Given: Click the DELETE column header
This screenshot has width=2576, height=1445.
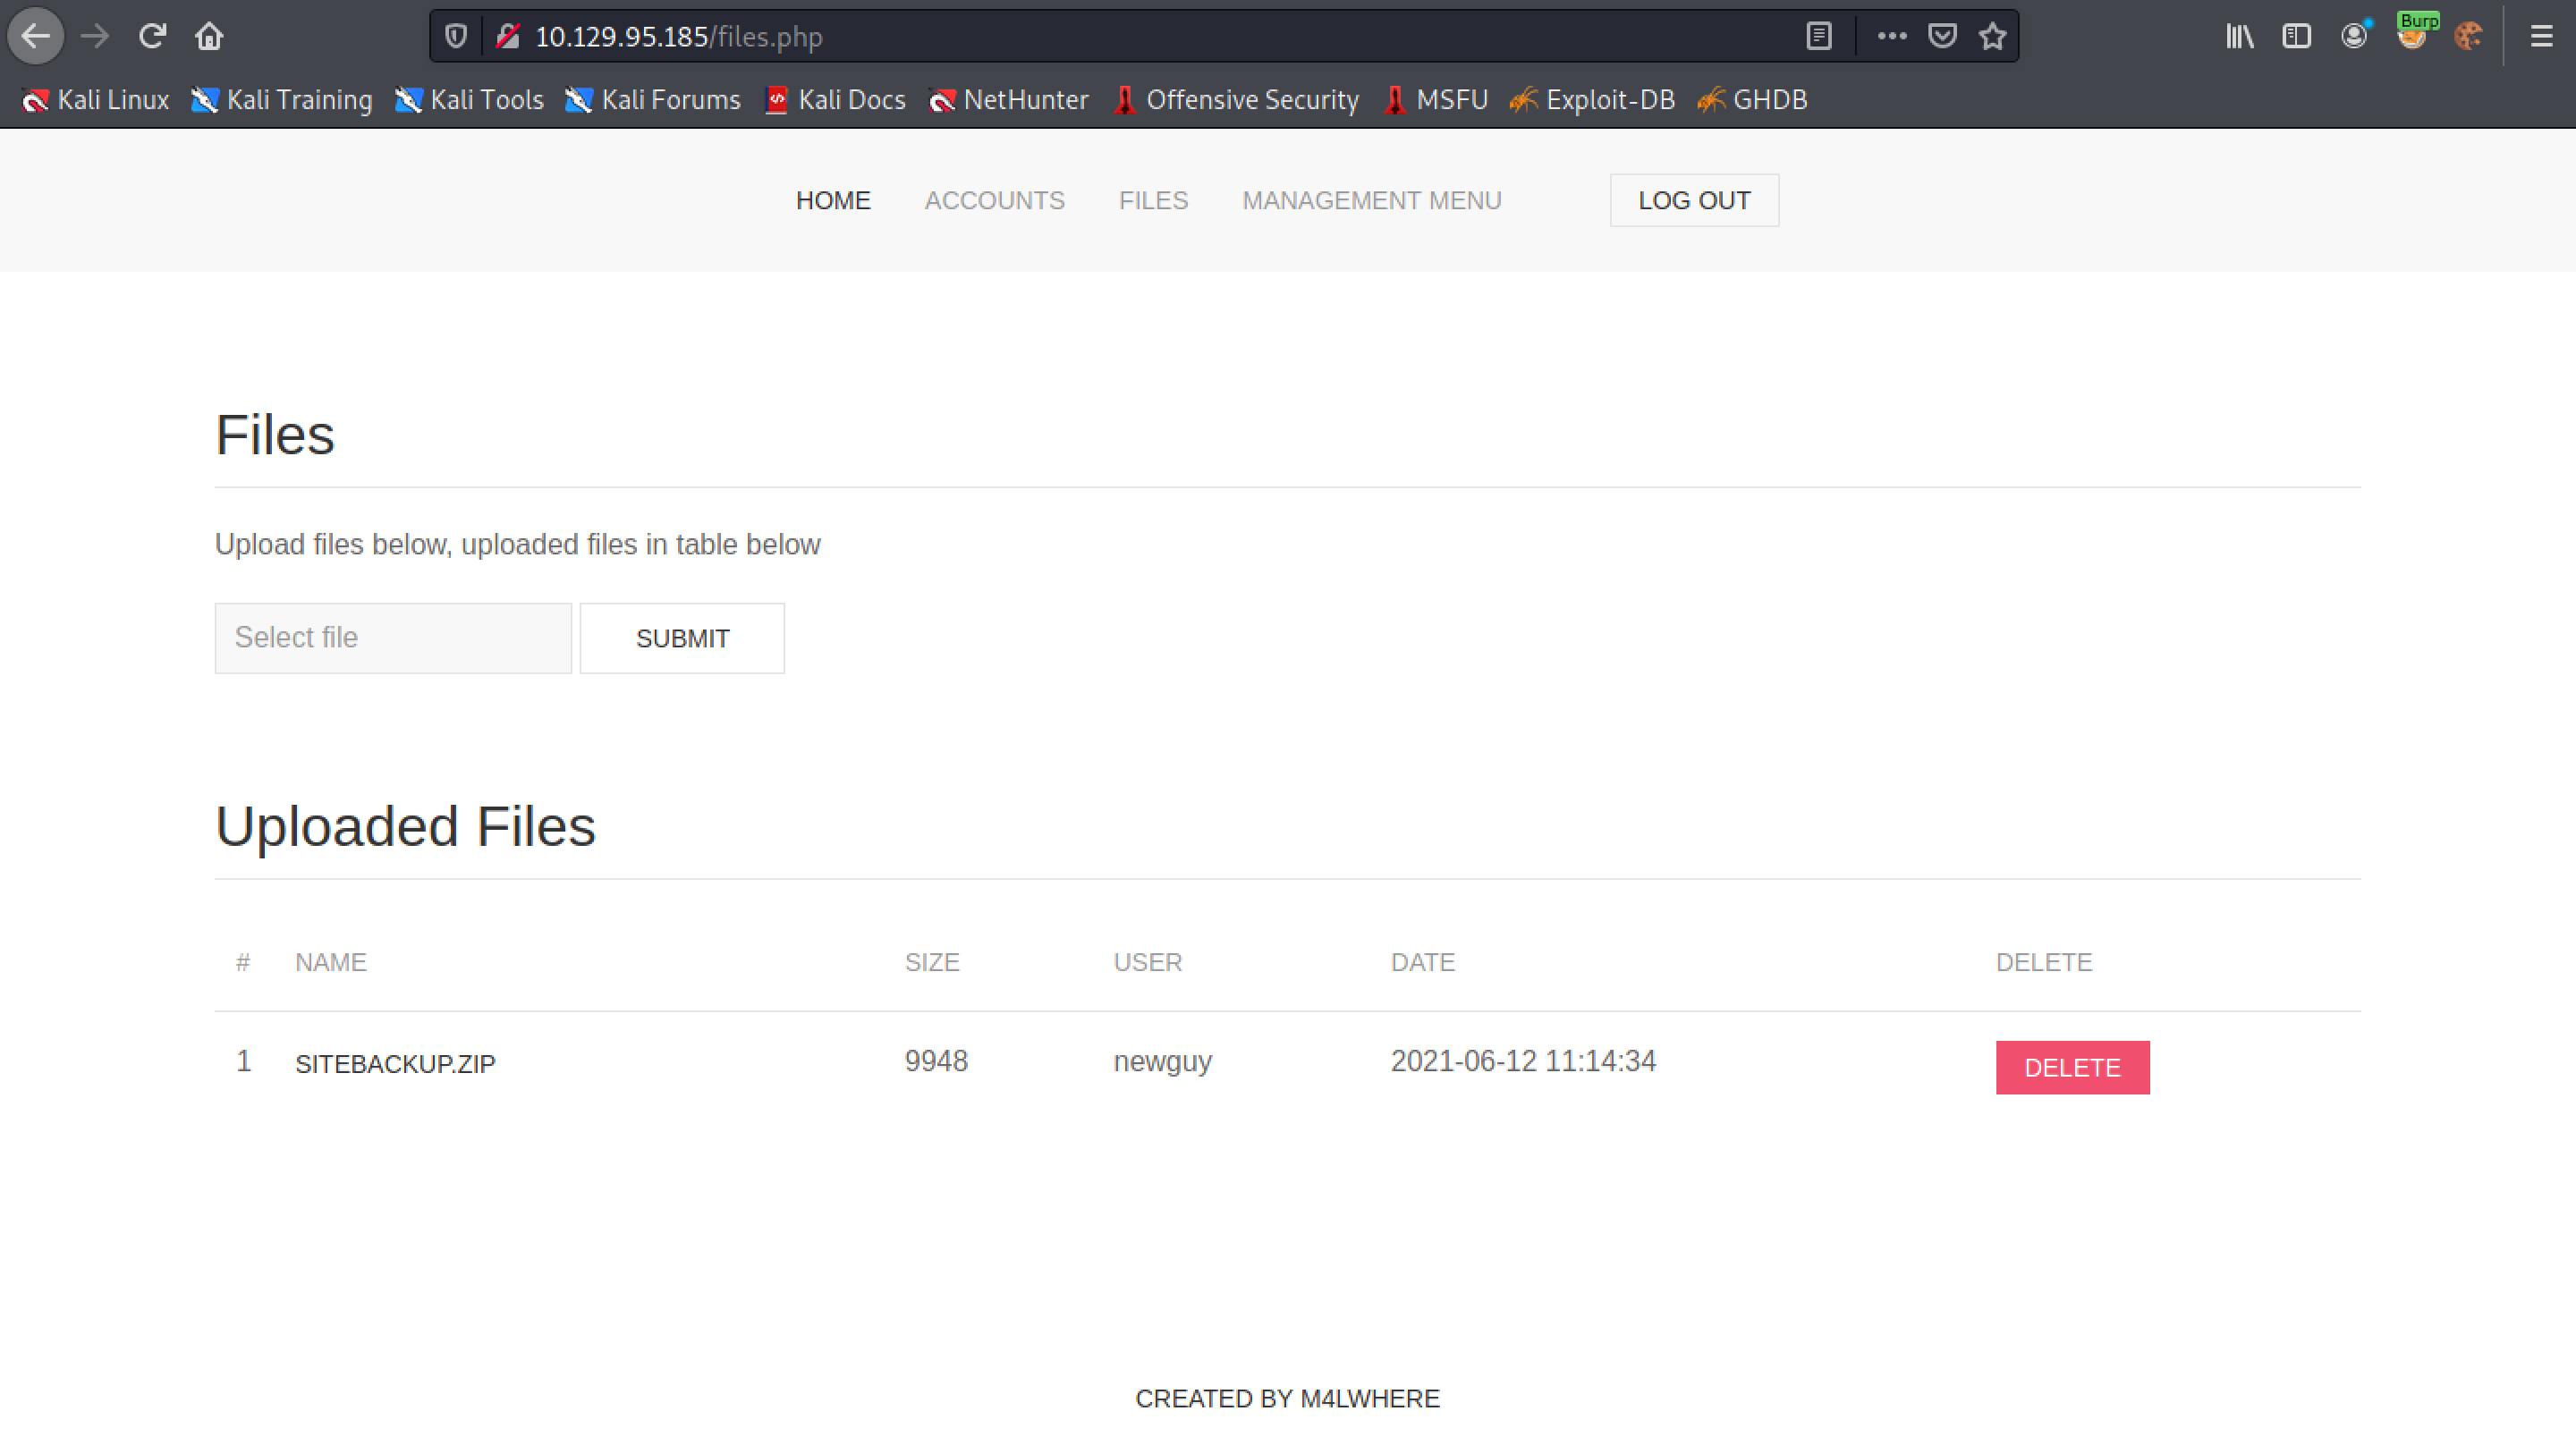Looking at the screenshot, I should (2044, 962).
